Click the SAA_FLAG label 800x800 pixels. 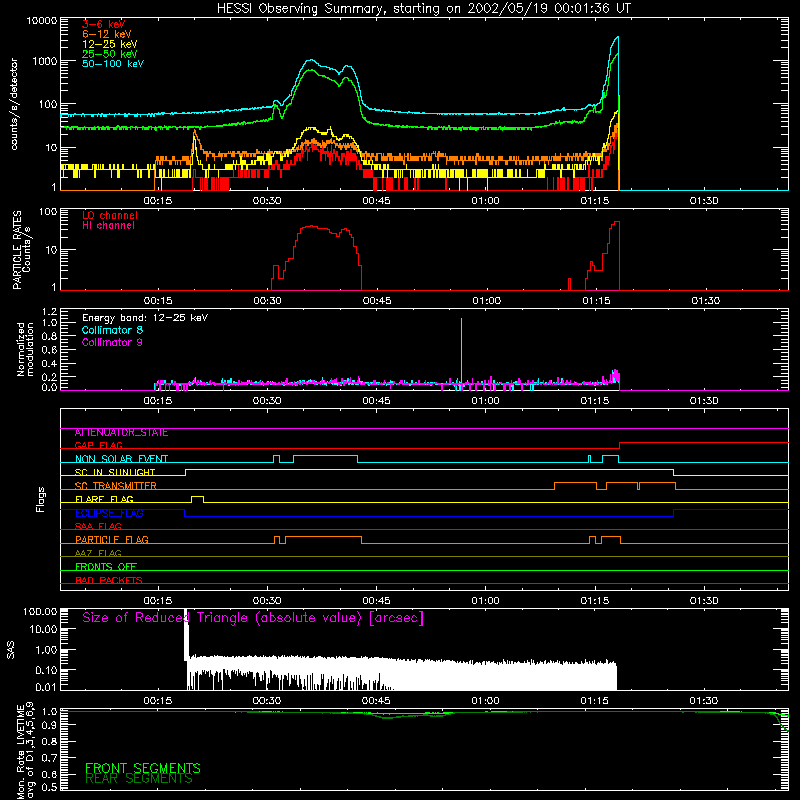point(98,526)
